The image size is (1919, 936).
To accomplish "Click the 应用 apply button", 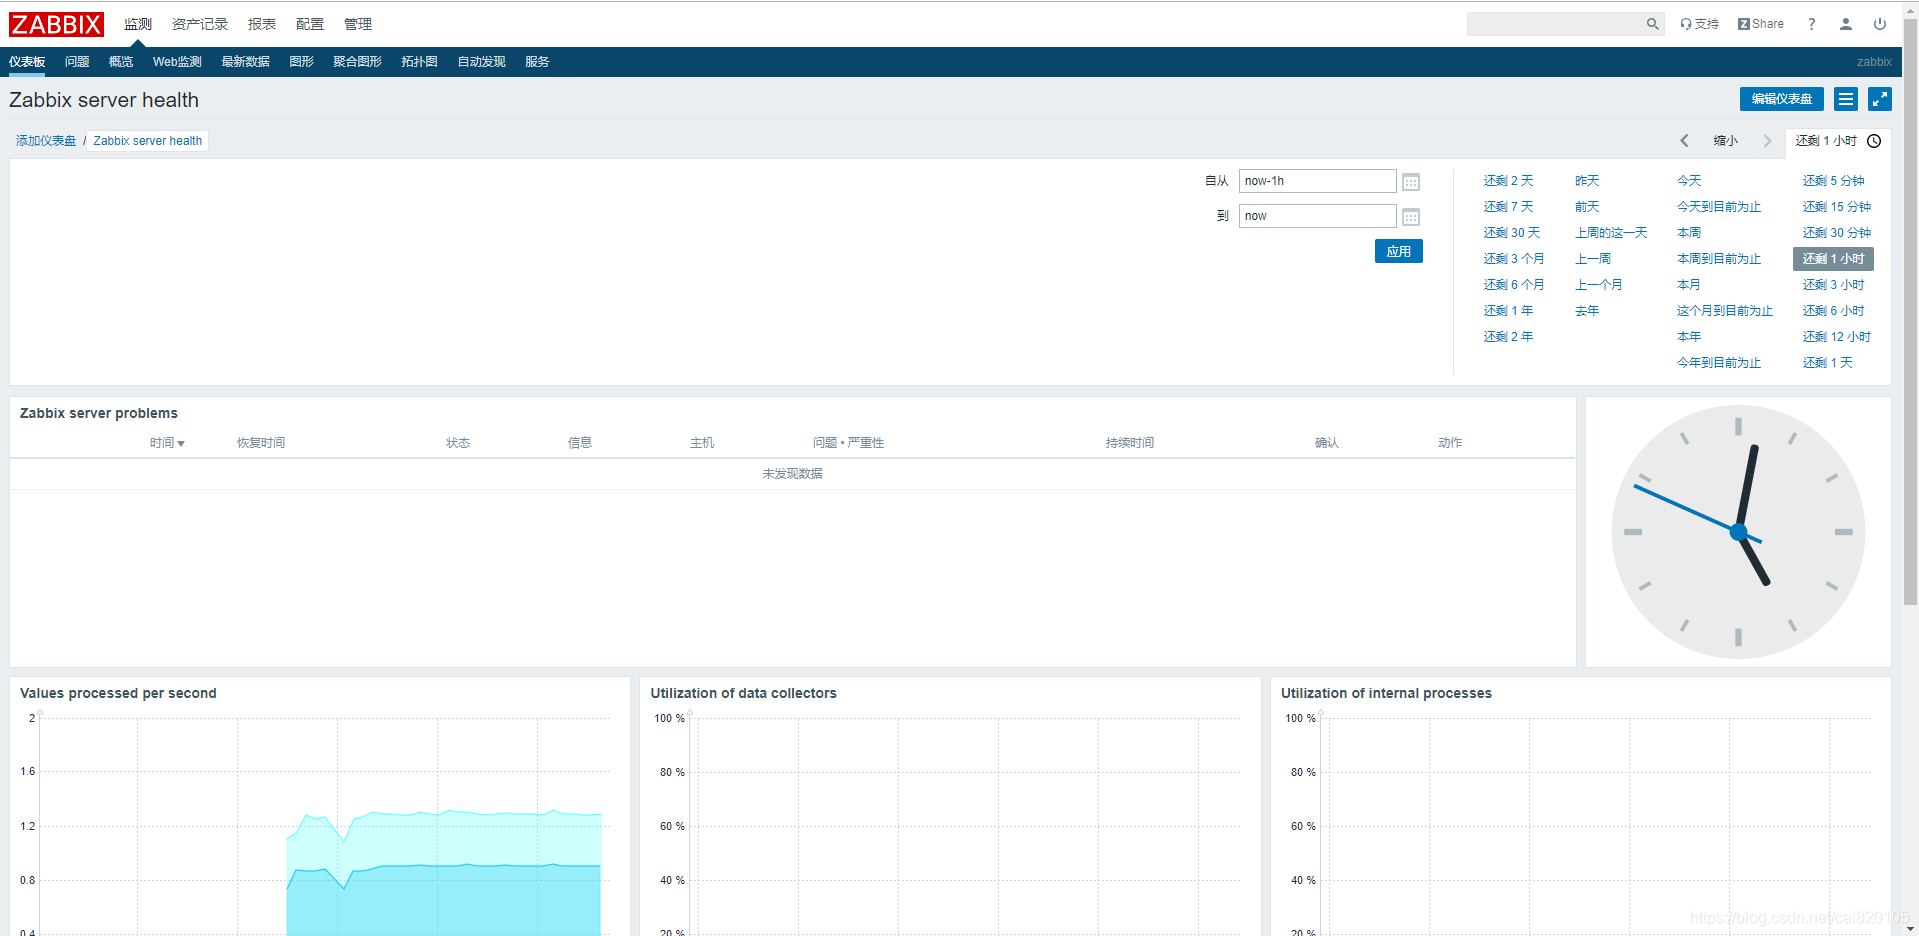I will pos(1399,251).
